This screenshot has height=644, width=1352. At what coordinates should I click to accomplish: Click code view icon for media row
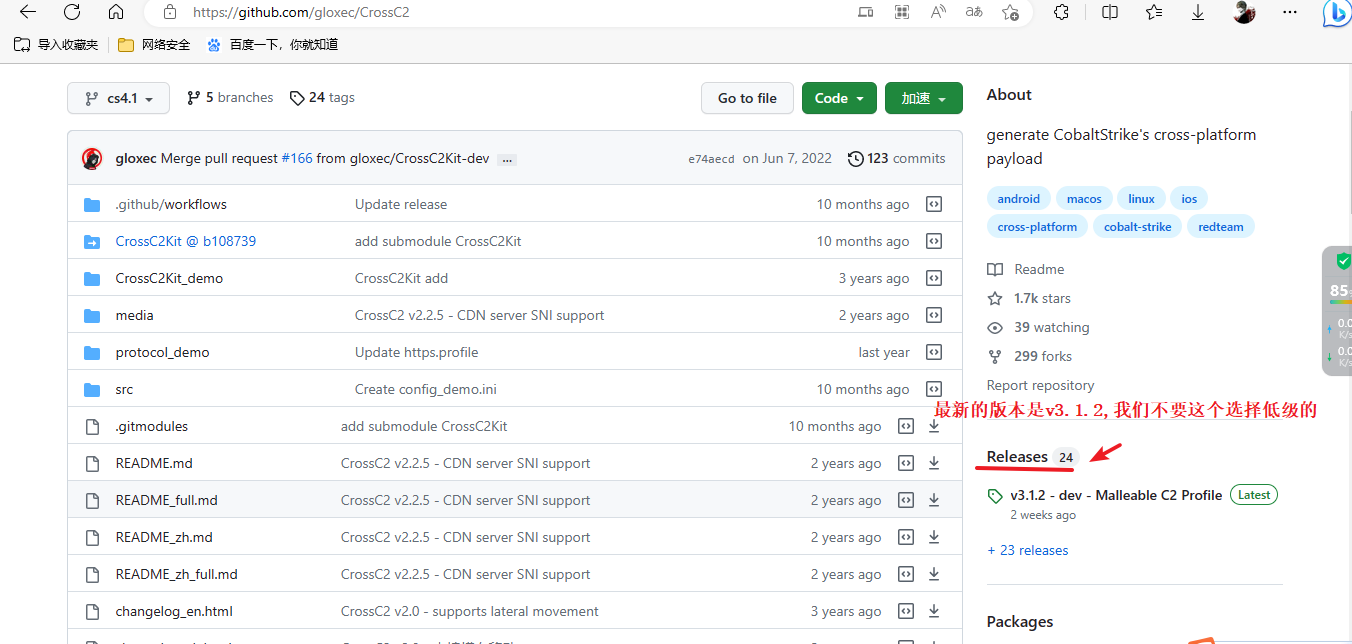[934, 315]
